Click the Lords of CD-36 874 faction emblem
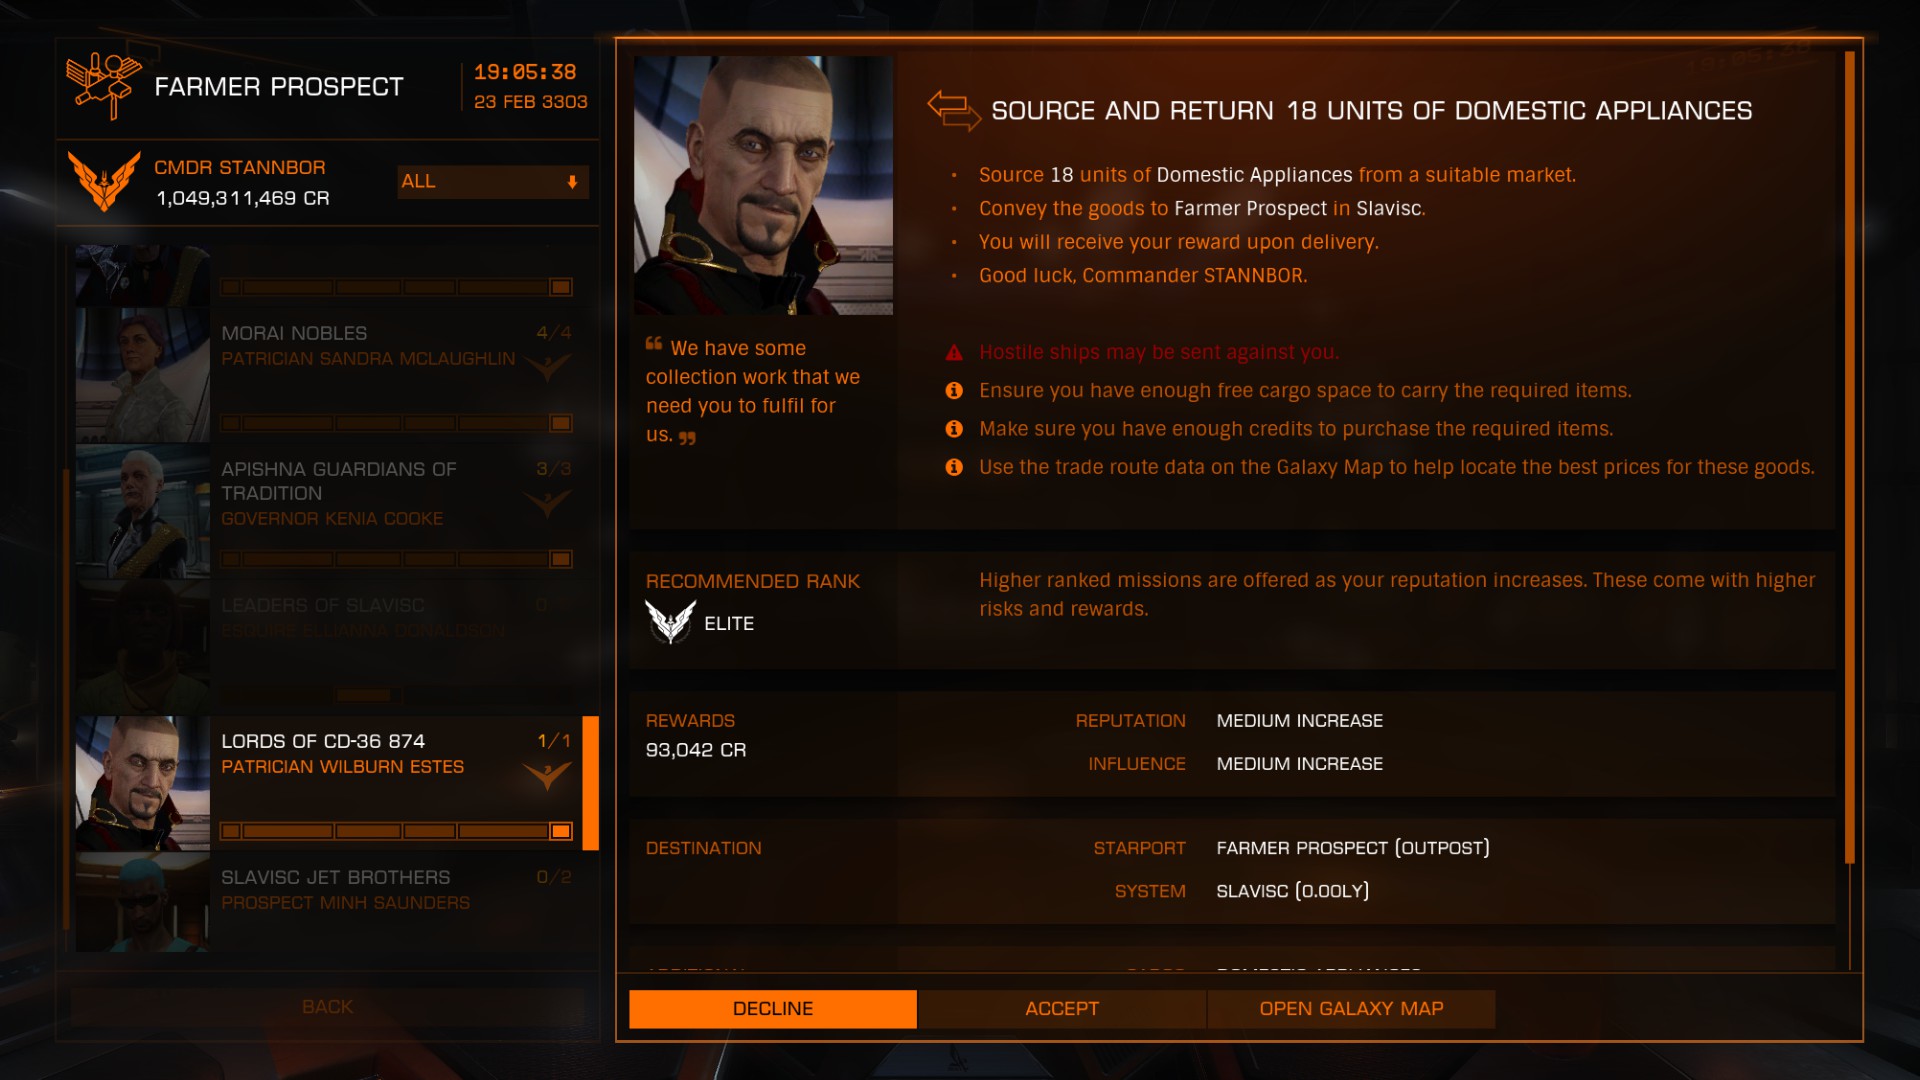Screen dimensions: 1920x1080 tap(547, 775)
